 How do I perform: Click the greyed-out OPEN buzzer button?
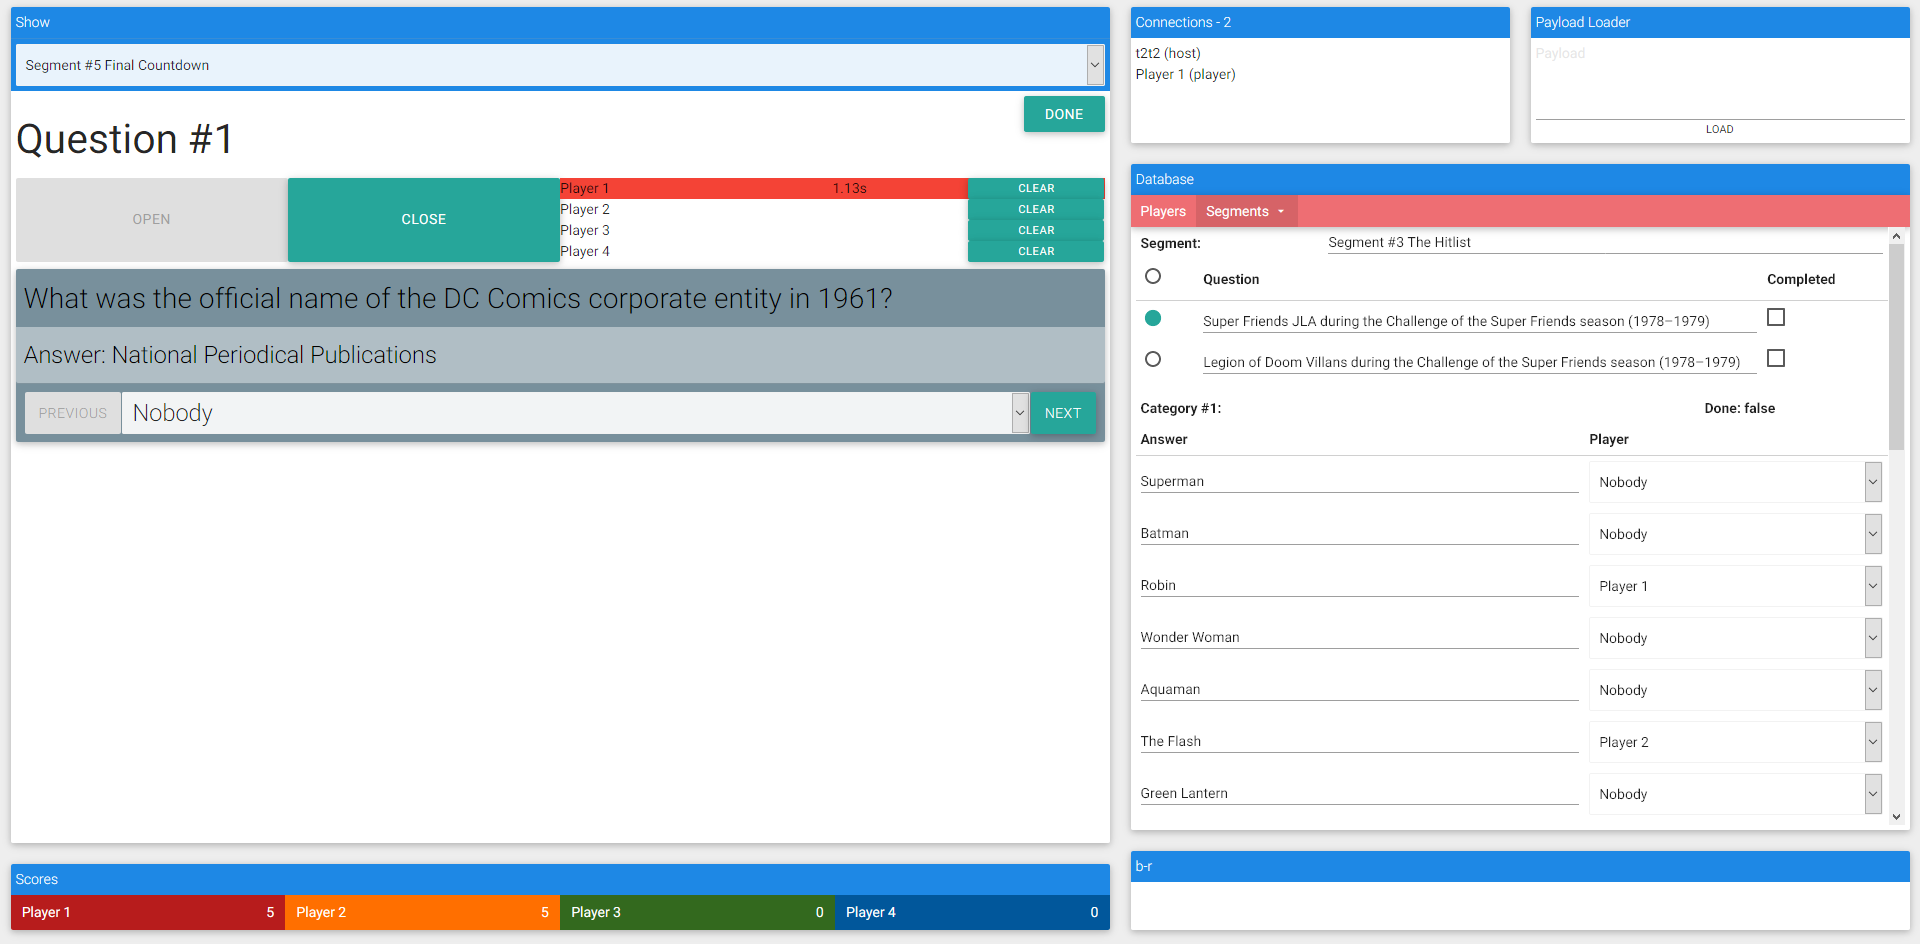coord(152,219)
